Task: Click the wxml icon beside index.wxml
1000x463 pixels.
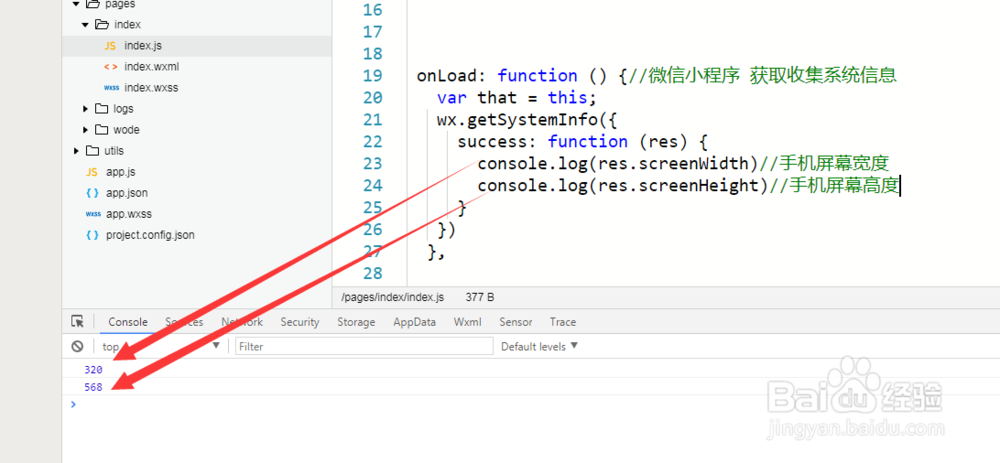Action: (x=110, y=67)
